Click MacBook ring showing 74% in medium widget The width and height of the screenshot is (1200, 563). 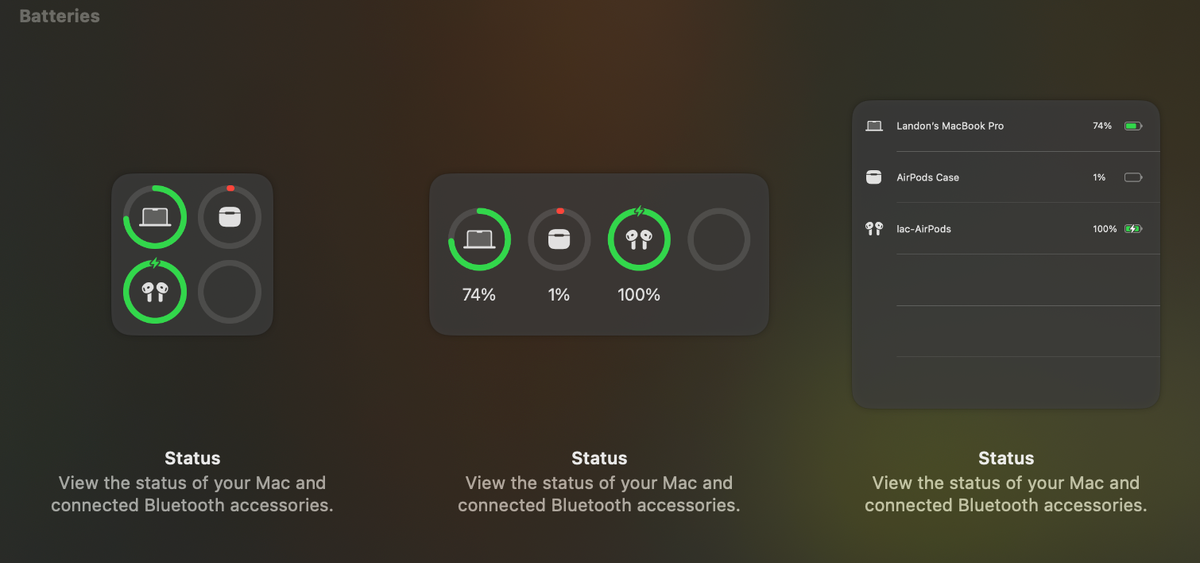point(479,240)
